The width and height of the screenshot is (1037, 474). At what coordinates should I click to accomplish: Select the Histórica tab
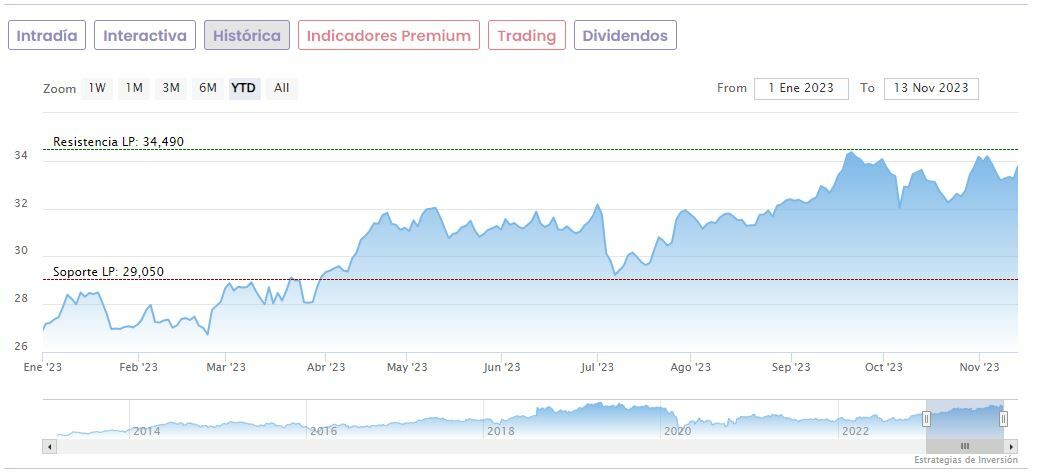point(247,36)
